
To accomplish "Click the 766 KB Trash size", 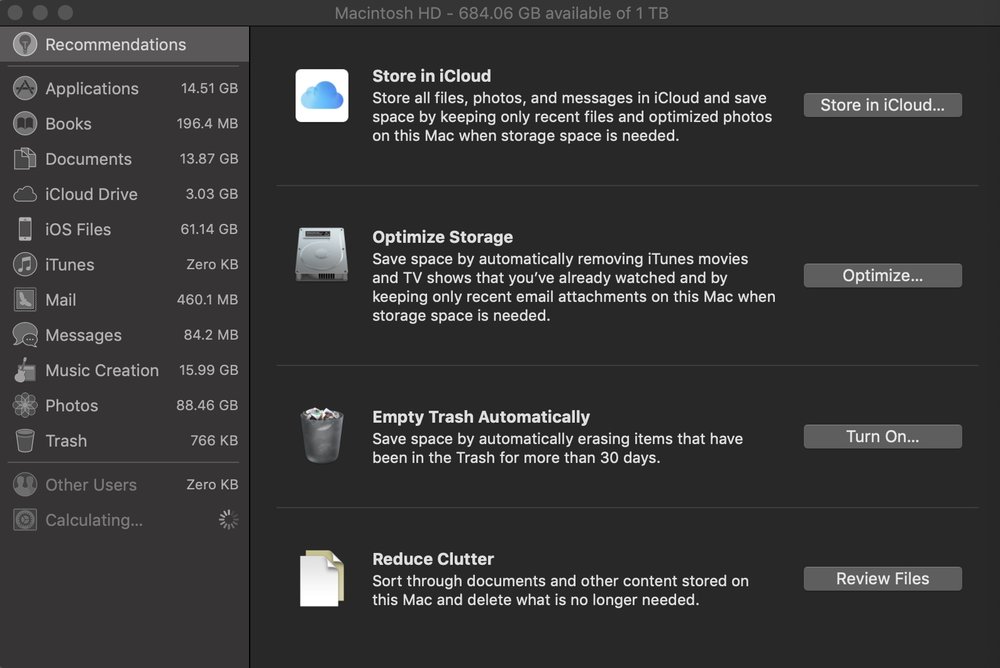I will point(214,440).
